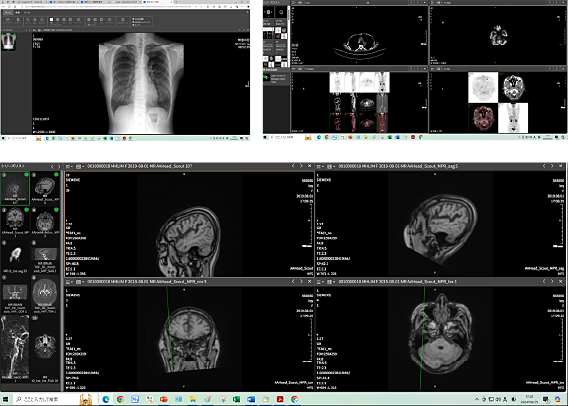The width and height of the screenshot is (568, 406).
Task: Select single-view layout icon in X-ray toolbar
Action: [51, 20]
